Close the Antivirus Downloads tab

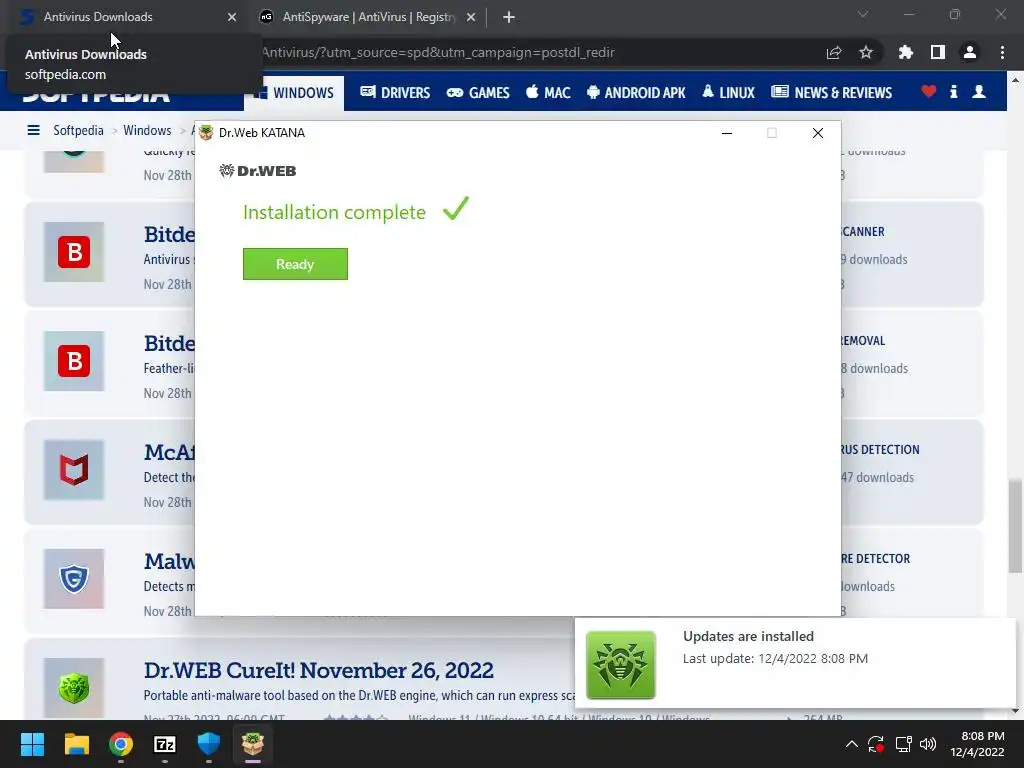[232, 17]
